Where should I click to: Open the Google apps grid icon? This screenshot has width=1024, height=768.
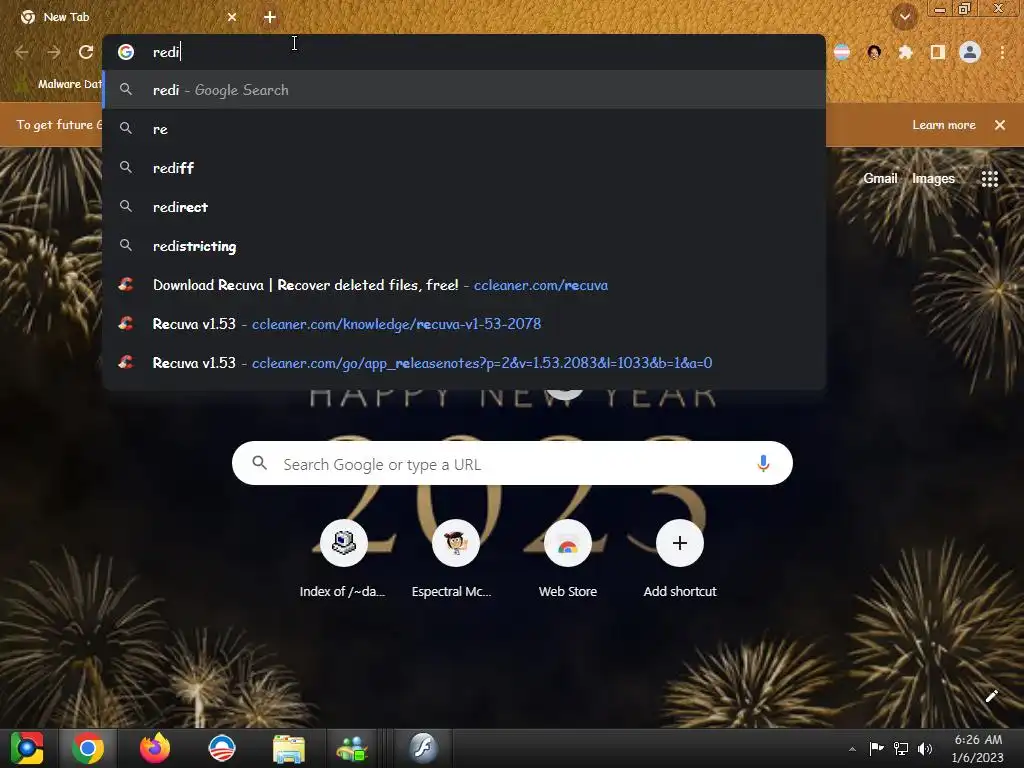pyautogui.click(x=989, y=178)
